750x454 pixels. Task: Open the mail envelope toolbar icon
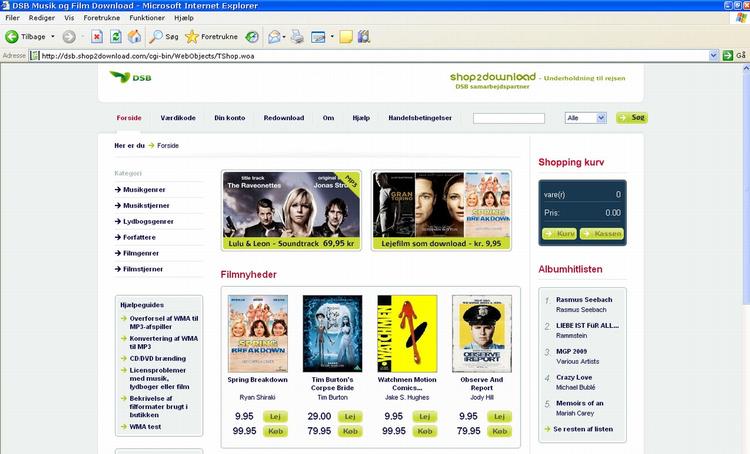(x=274, y=37)
